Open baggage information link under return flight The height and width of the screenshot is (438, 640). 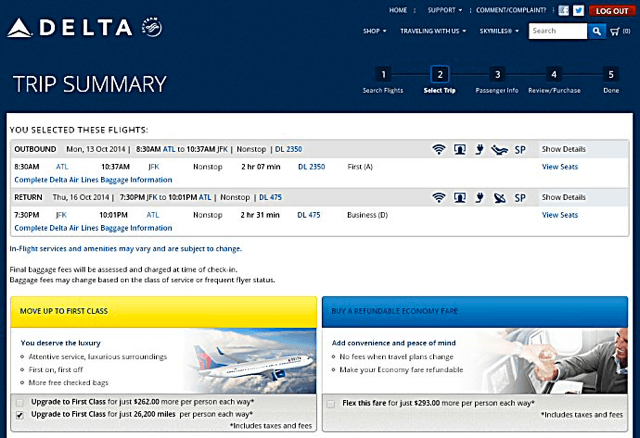pos(93,228)
